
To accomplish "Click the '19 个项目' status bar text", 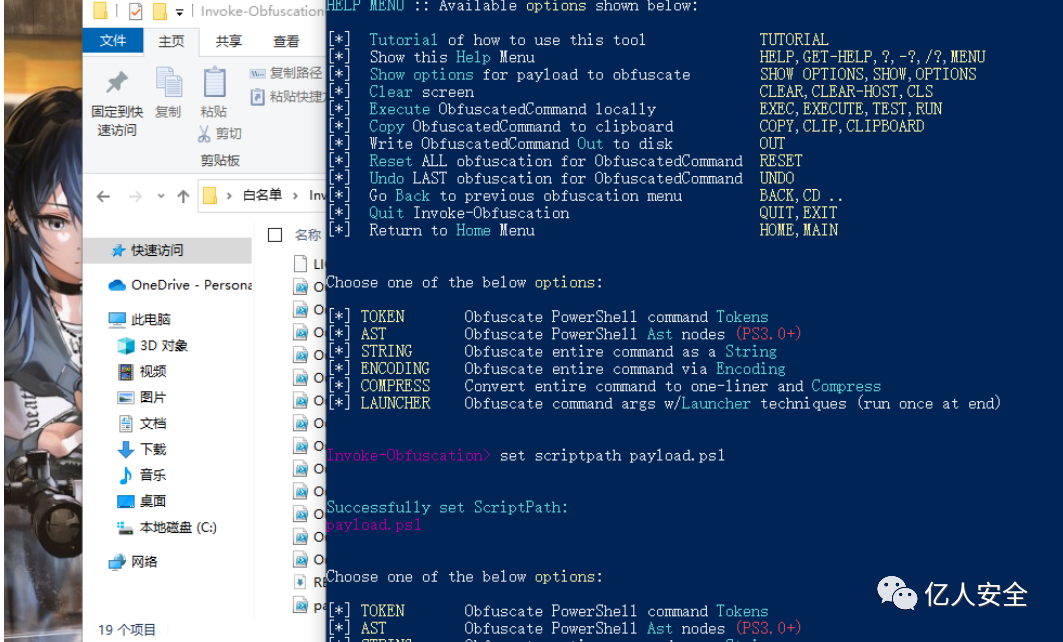I will pyautogui.click(x=127, y=630).
